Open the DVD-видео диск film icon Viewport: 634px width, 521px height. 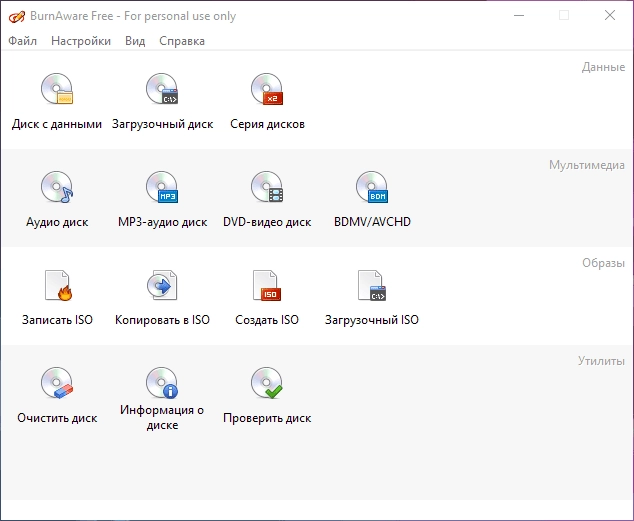pos(267,187)
